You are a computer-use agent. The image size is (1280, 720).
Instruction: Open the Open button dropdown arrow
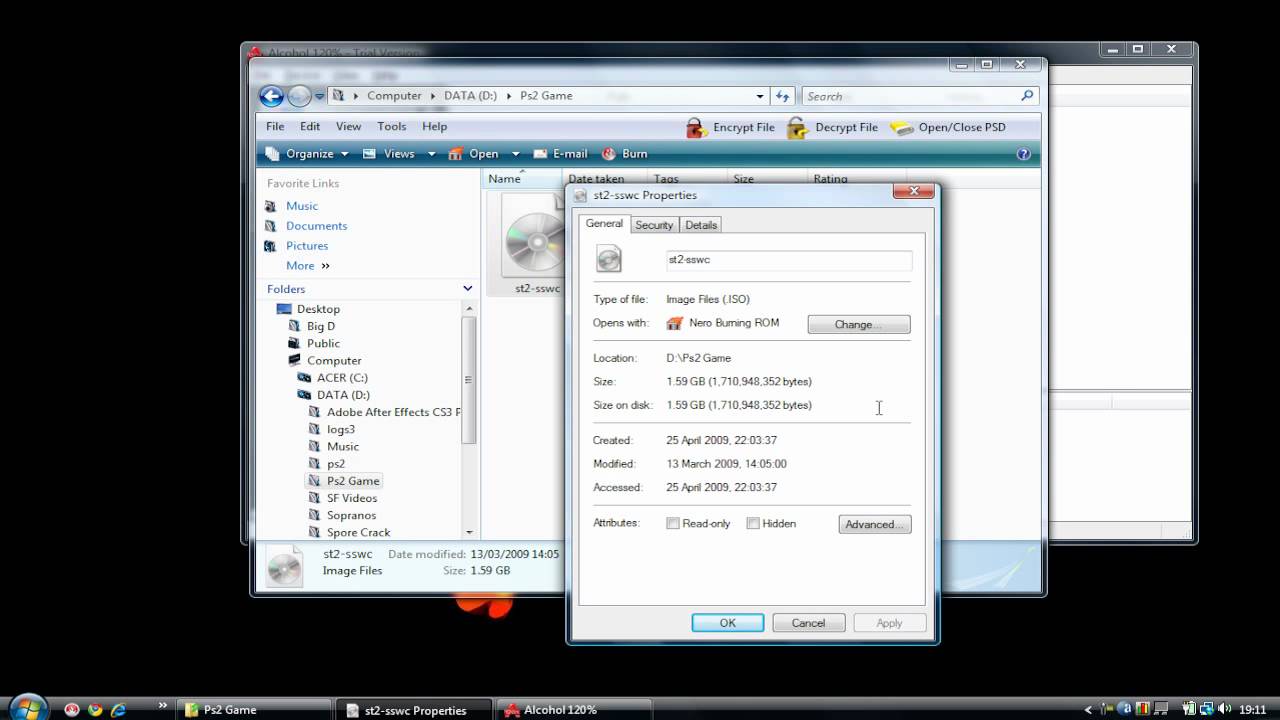coord(516,154)
